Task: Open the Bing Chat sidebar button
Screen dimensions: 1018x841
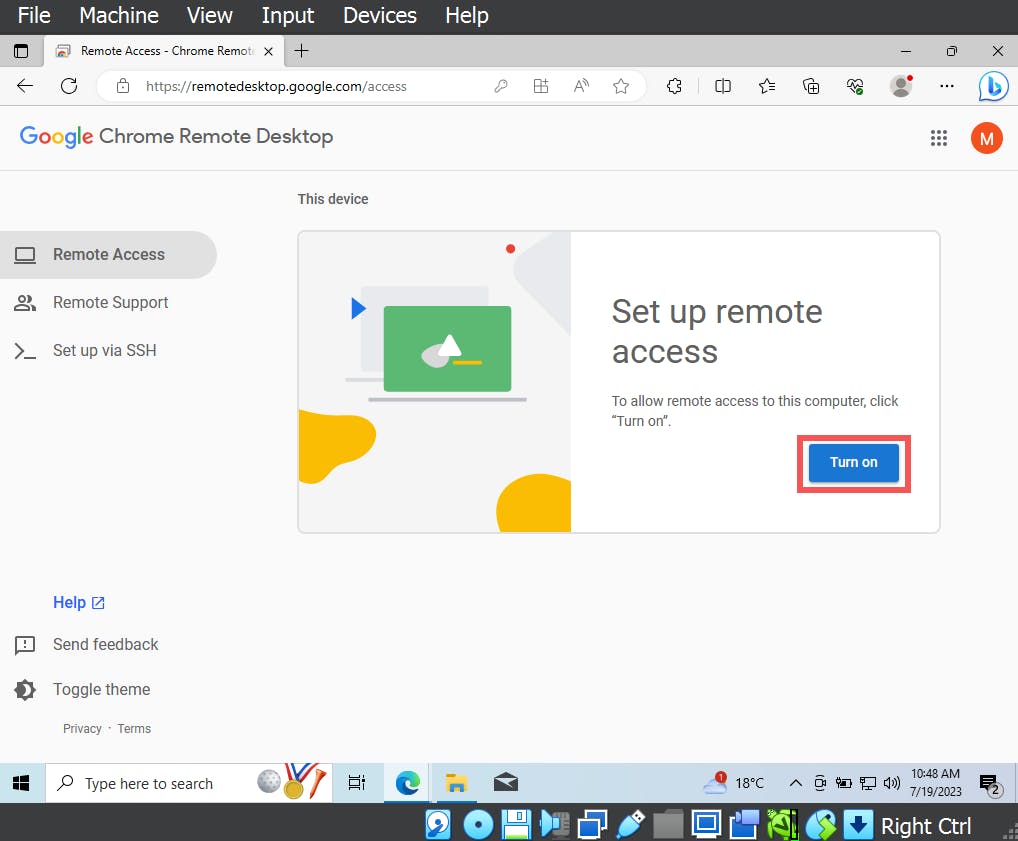Action: pyautogui.click(x=993, y=86)
